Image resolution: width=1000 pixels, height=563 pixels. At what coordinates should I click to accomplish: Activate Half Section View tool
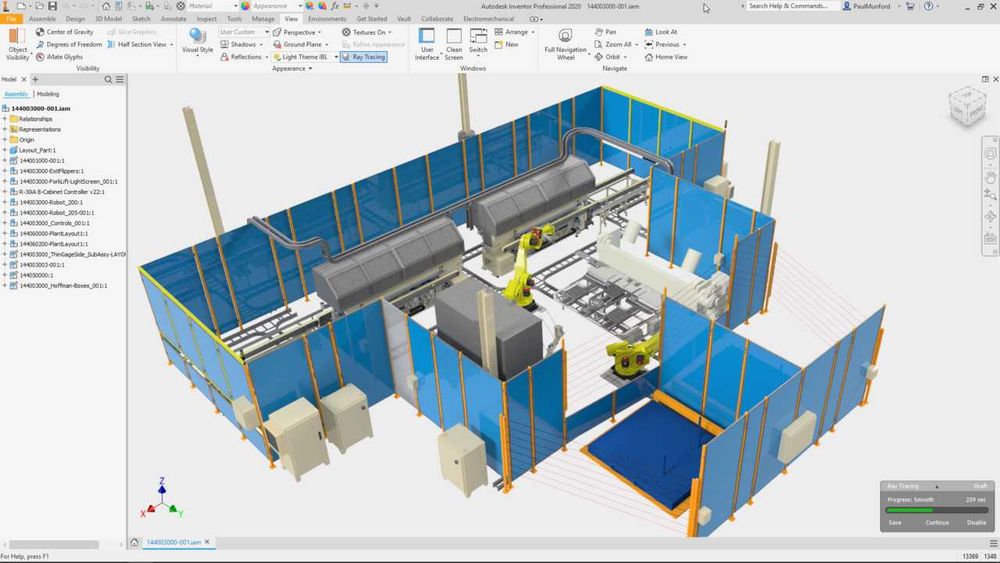137,45
